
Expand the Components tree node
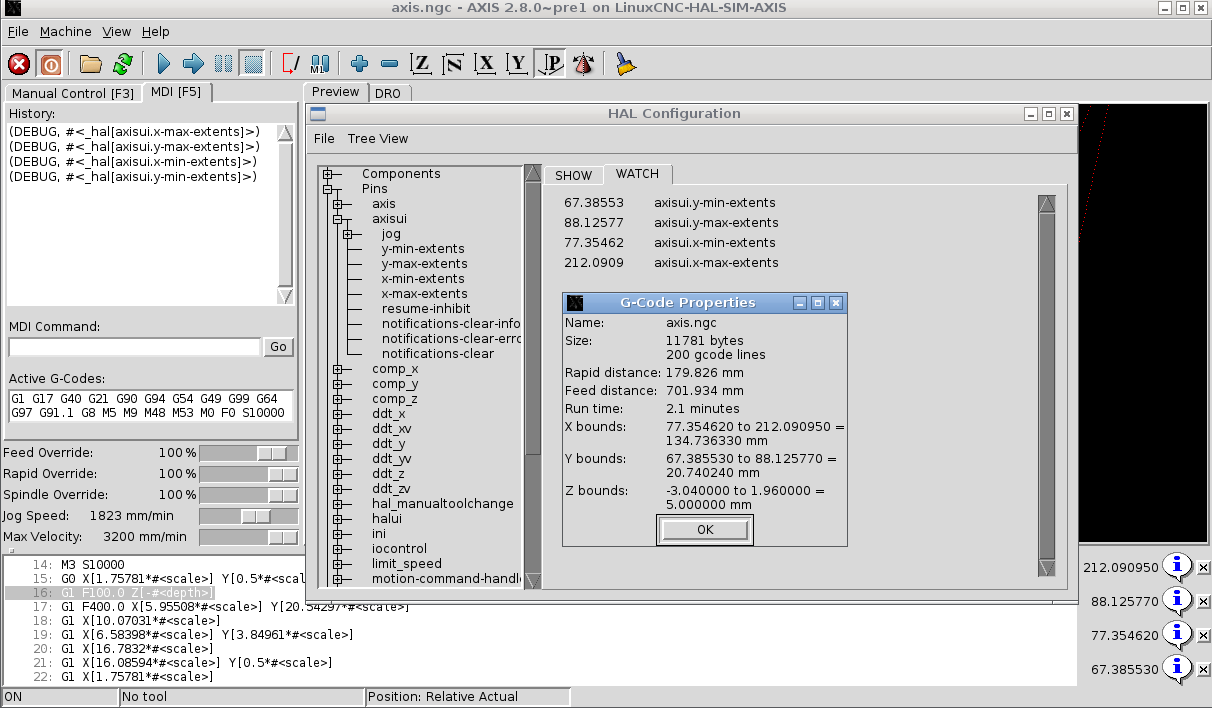327,174
